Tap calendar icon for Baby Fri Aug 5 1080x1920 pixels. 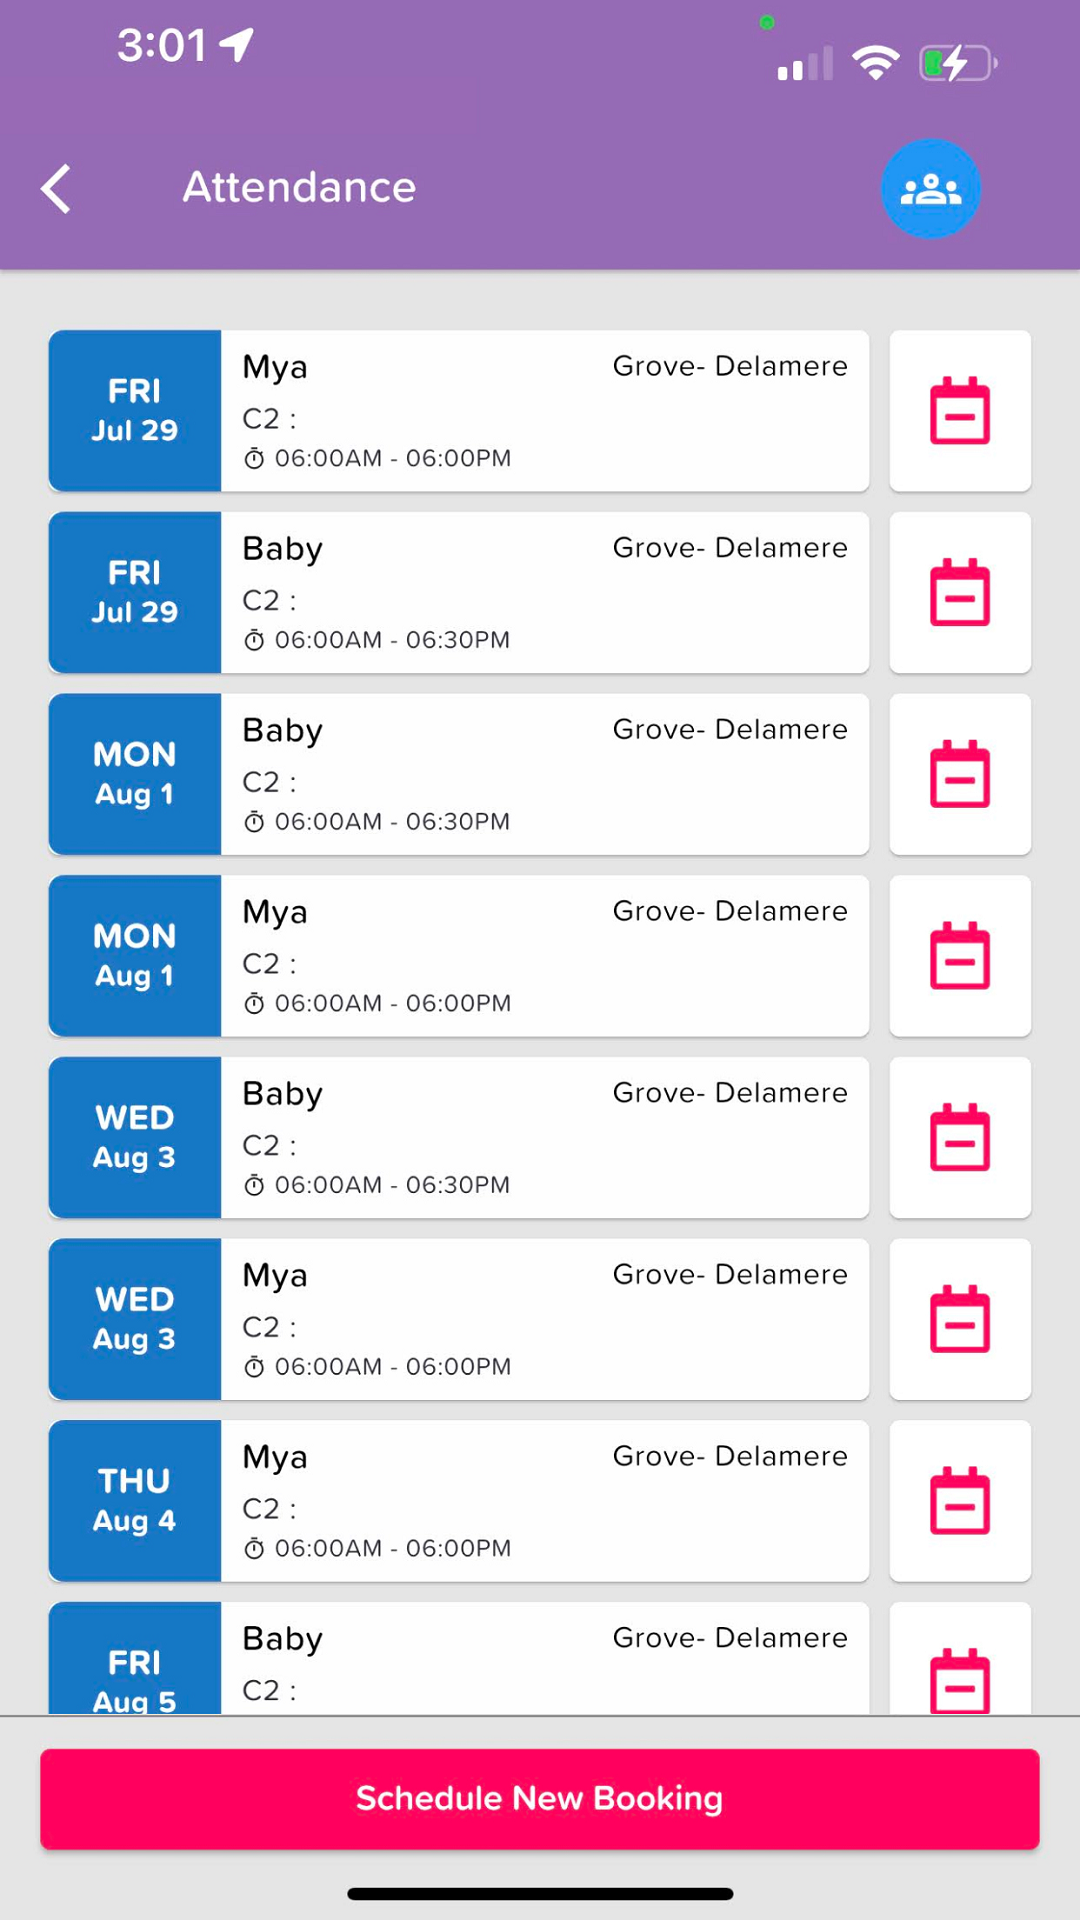[x=959, y=1678]
